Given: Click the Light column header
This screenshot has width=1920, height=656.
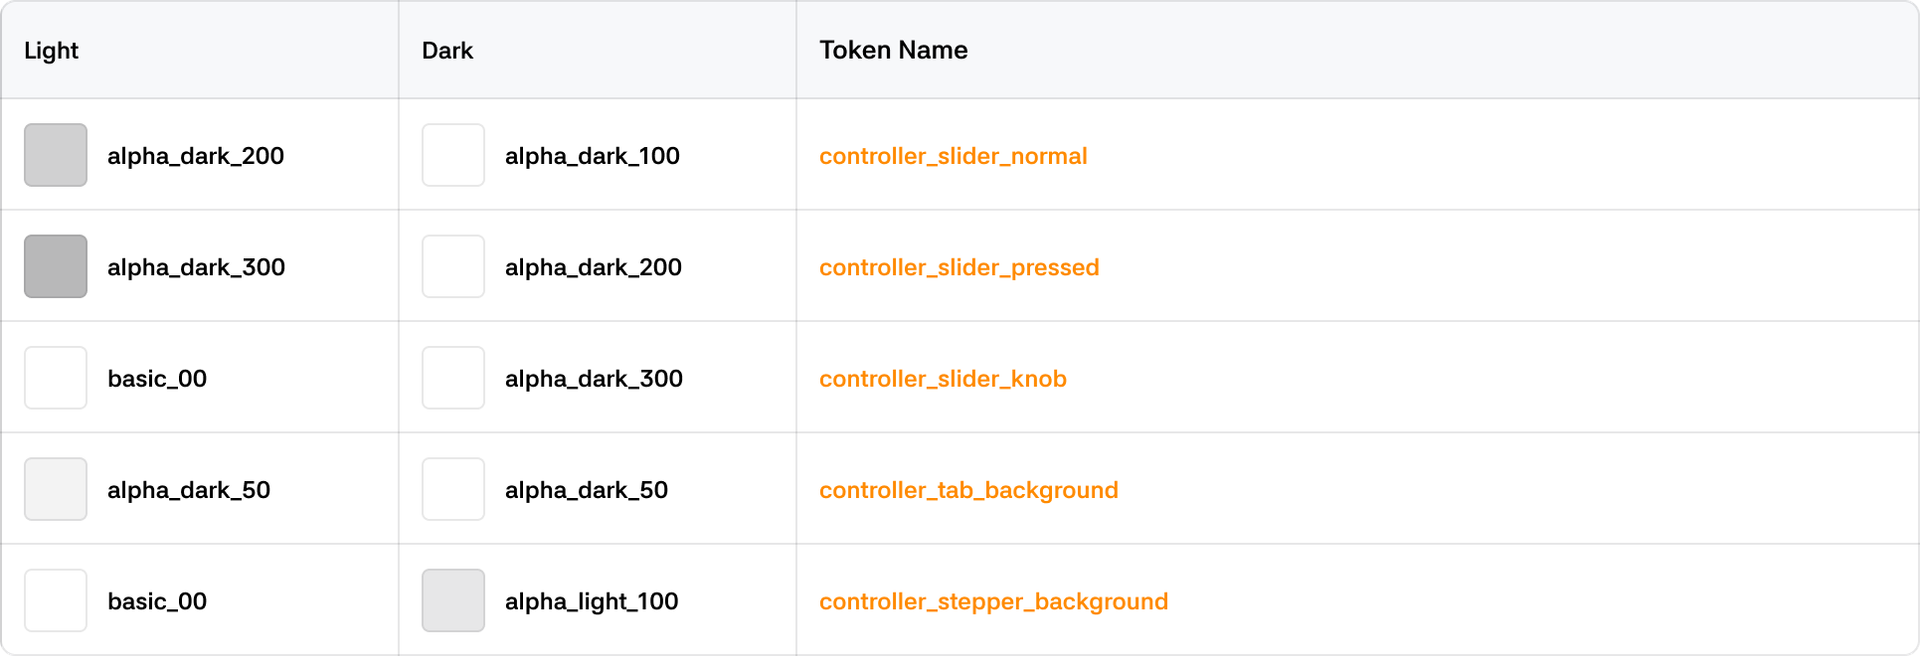Looking at the screenshot, I should pos(51,50).
